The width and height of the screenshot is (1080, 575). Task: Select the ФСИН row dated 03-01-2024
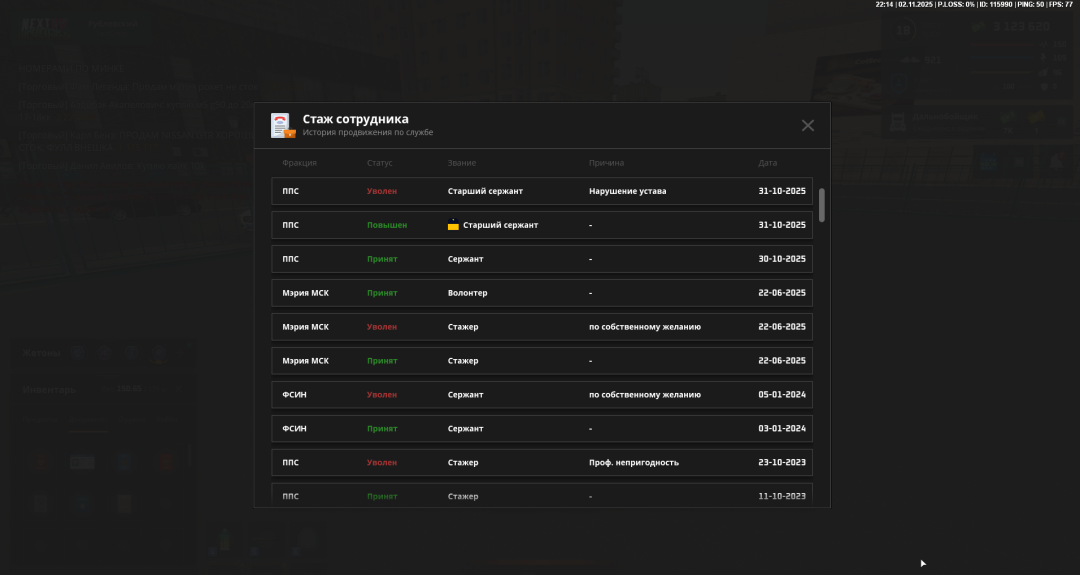tap(541, 429)
